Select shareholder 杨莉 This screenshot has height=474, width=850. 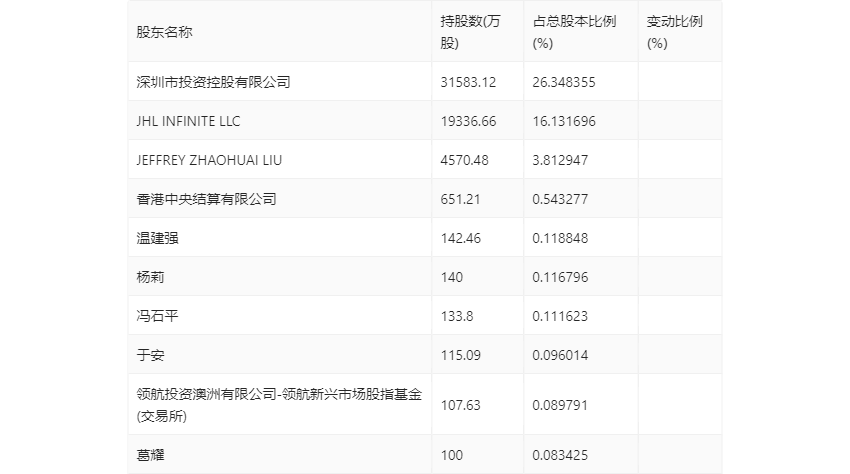point(150,277)
